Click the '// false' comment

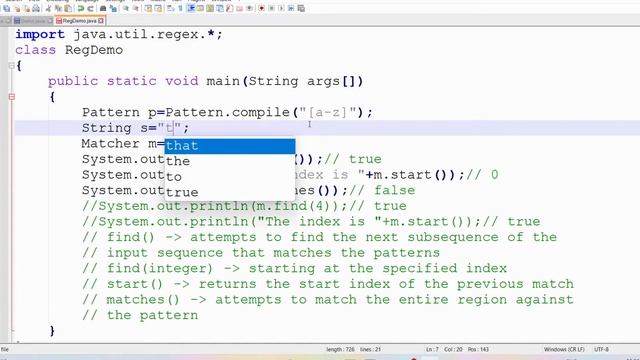(x=382, y=191)
